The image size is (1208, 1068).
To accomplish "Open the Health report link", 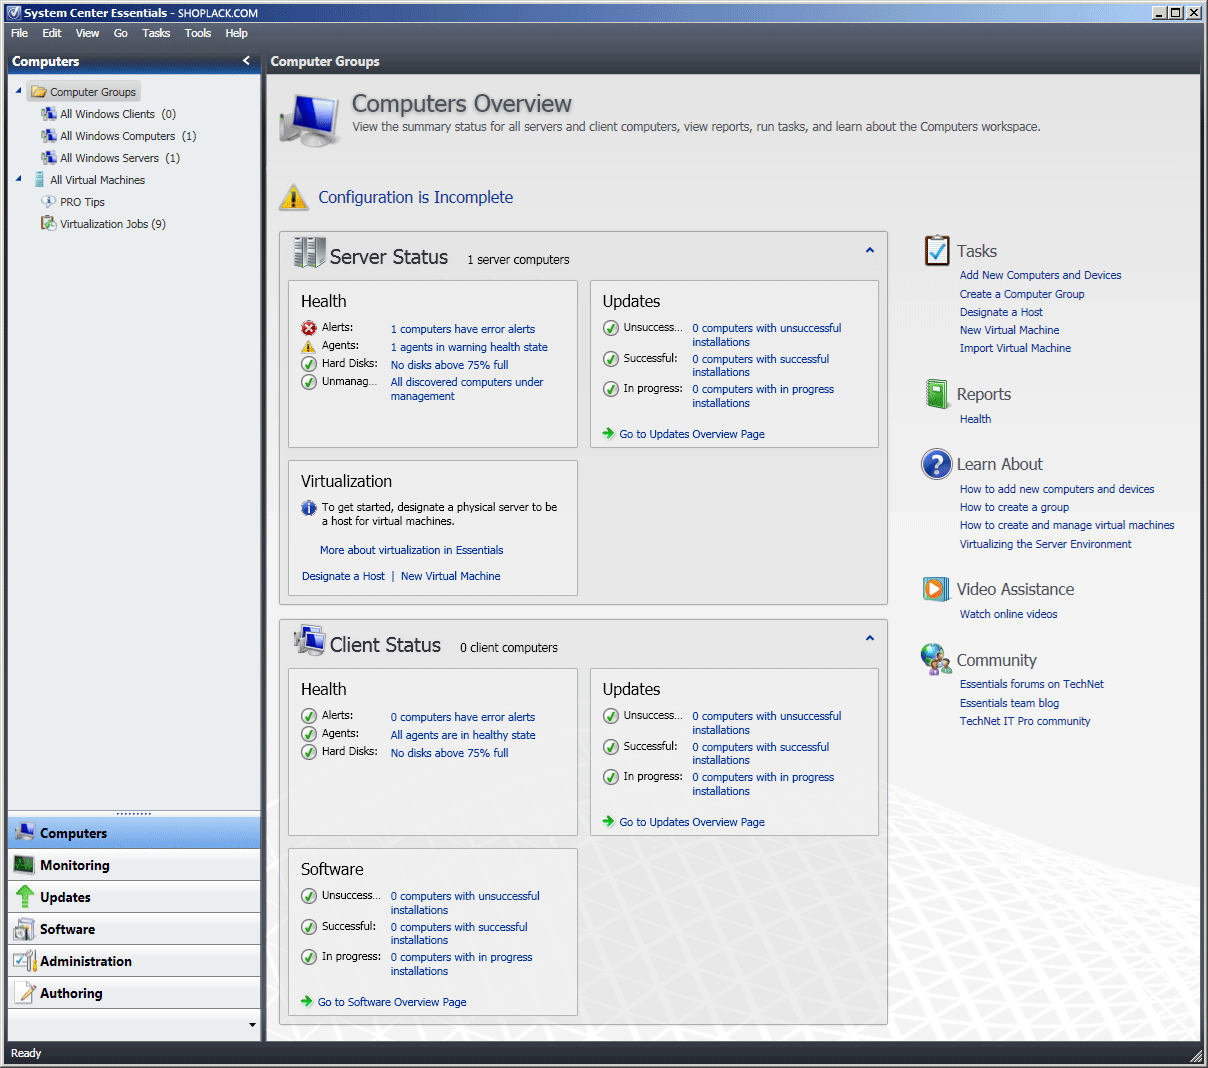I will [x=975, y=419].
